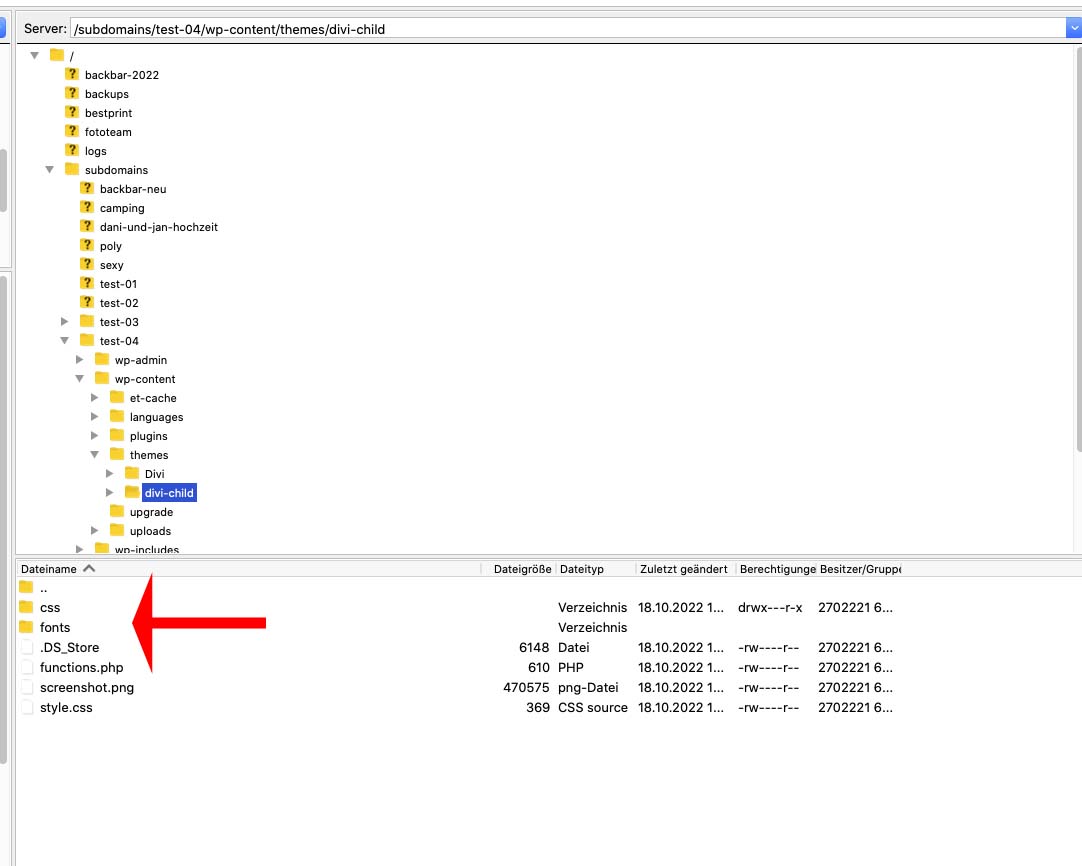Click the Server path input field
Image resolution: width=1082 pixels, height=866 pixels.
[560, 29]
